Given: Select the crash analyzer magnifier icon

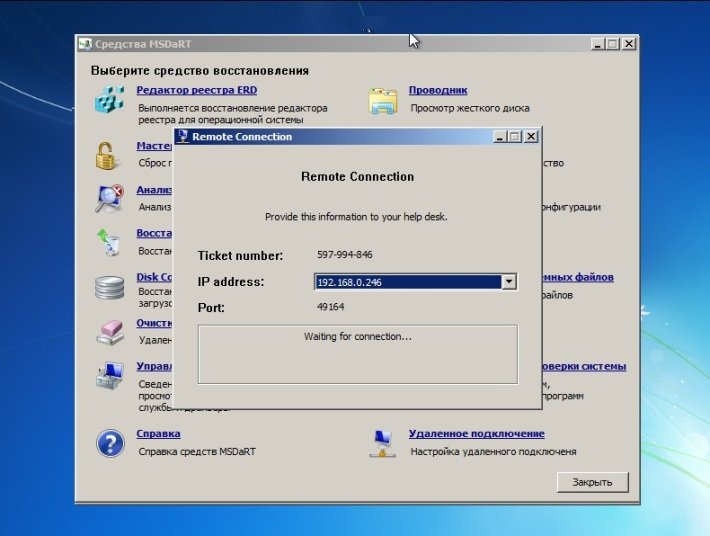Looking at the screenshot, I should tap(108, 198).
